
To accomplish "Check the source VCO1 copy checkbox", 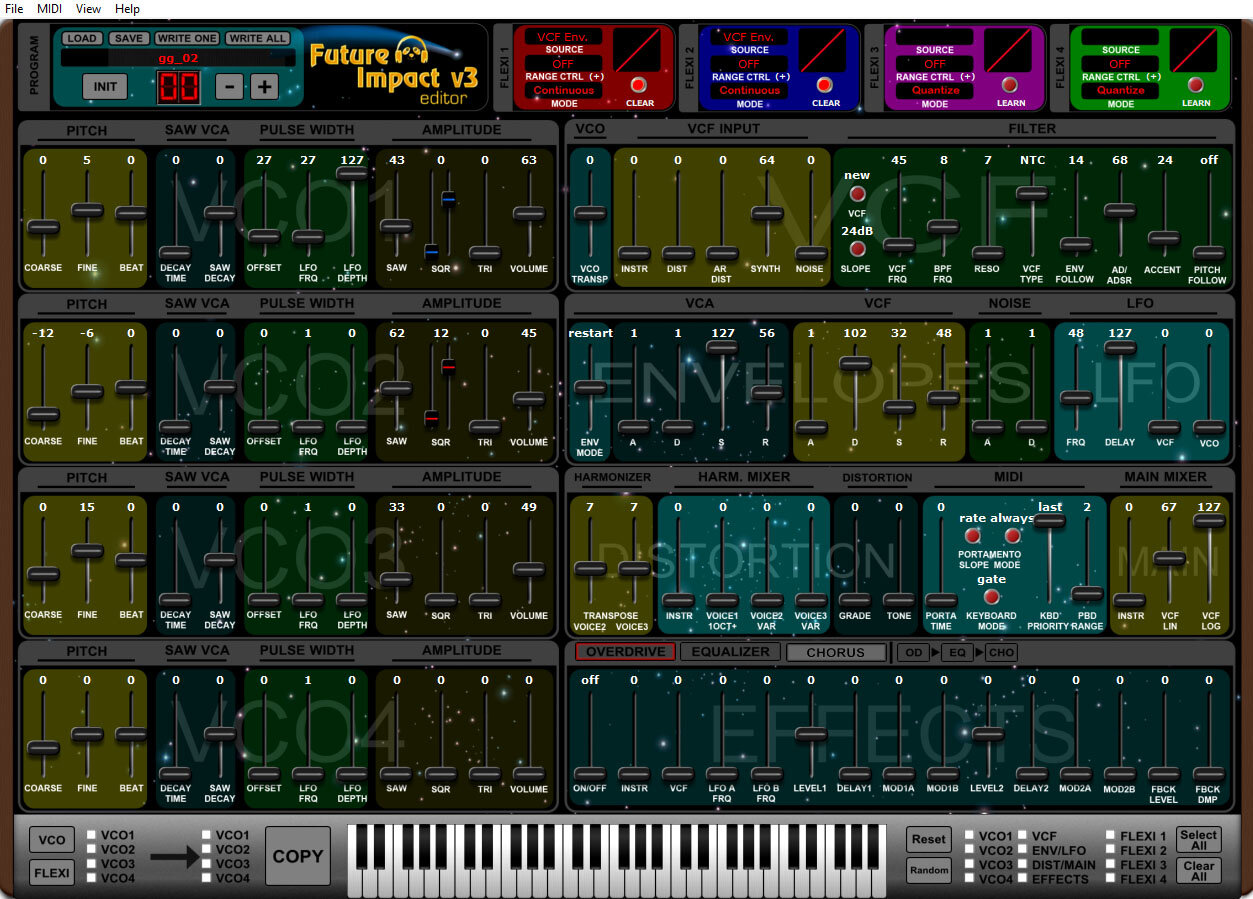I will point(92,835).
